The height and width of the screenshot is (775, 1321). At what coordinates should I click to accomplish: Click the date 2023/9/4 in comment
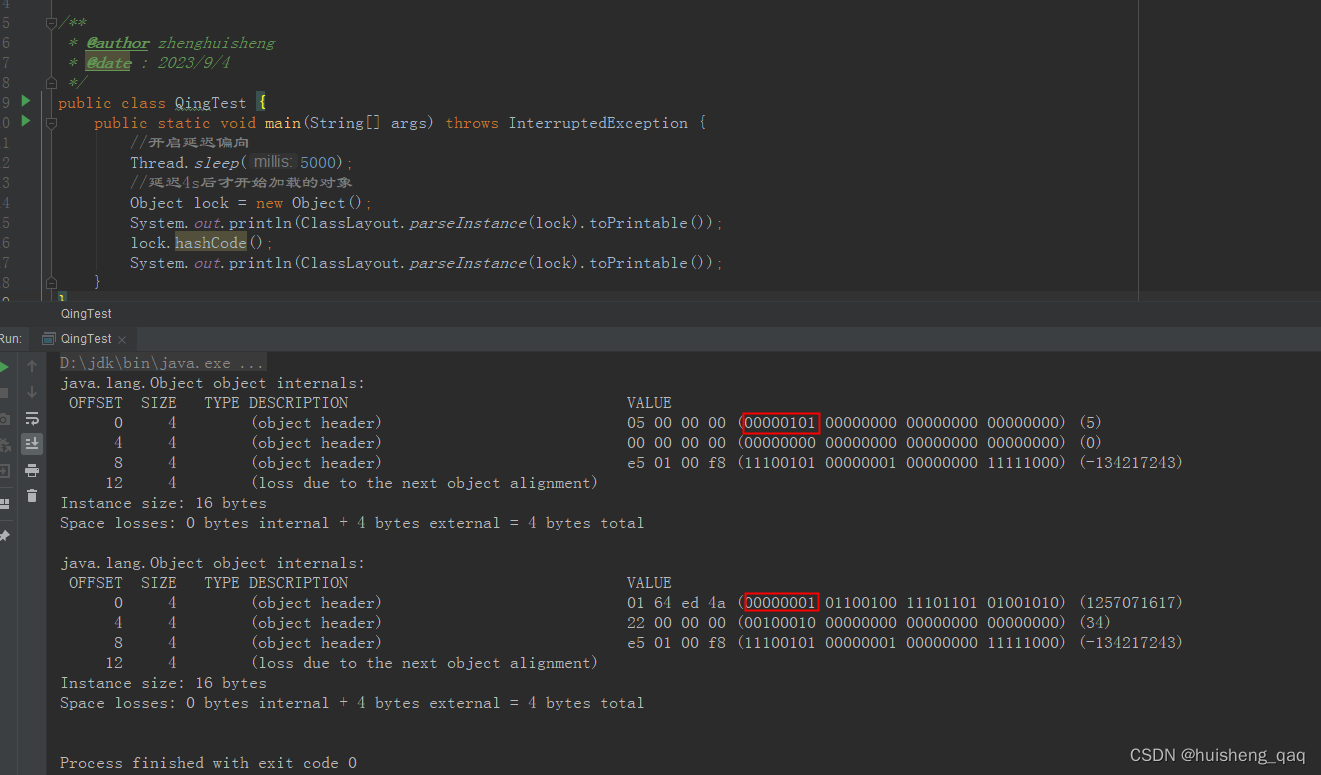coord(193,63)
